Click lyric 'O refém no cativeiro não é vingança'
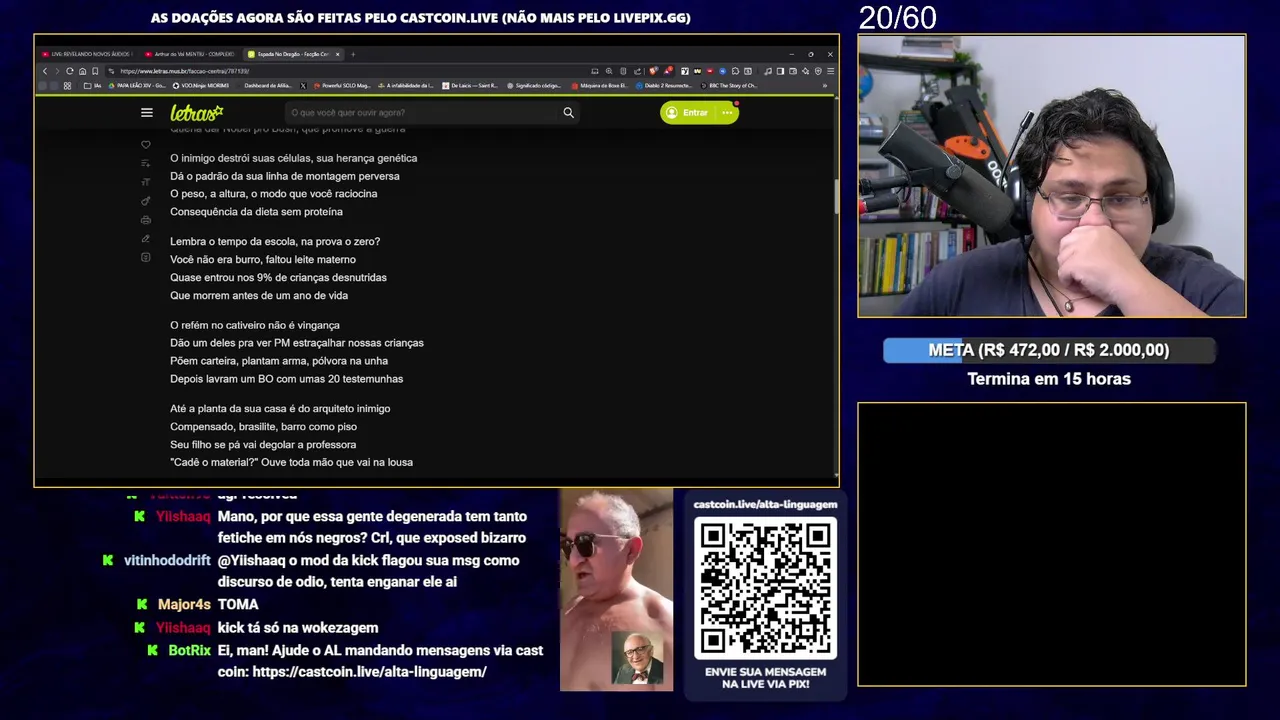This screenshot has height=720, width=1280. pos(255,325)
